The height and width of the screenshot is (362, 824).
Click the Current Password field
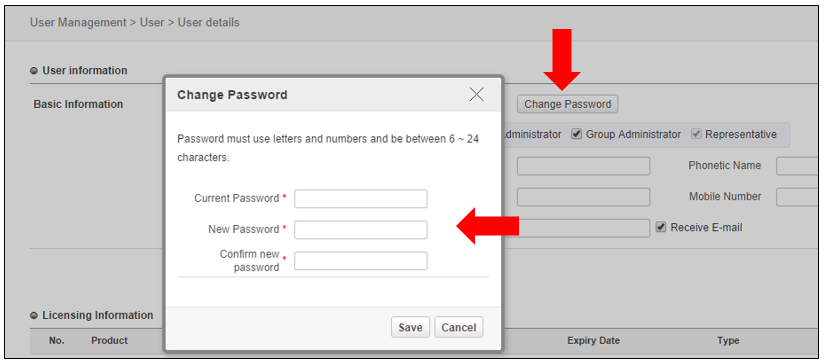coord(360,199)
